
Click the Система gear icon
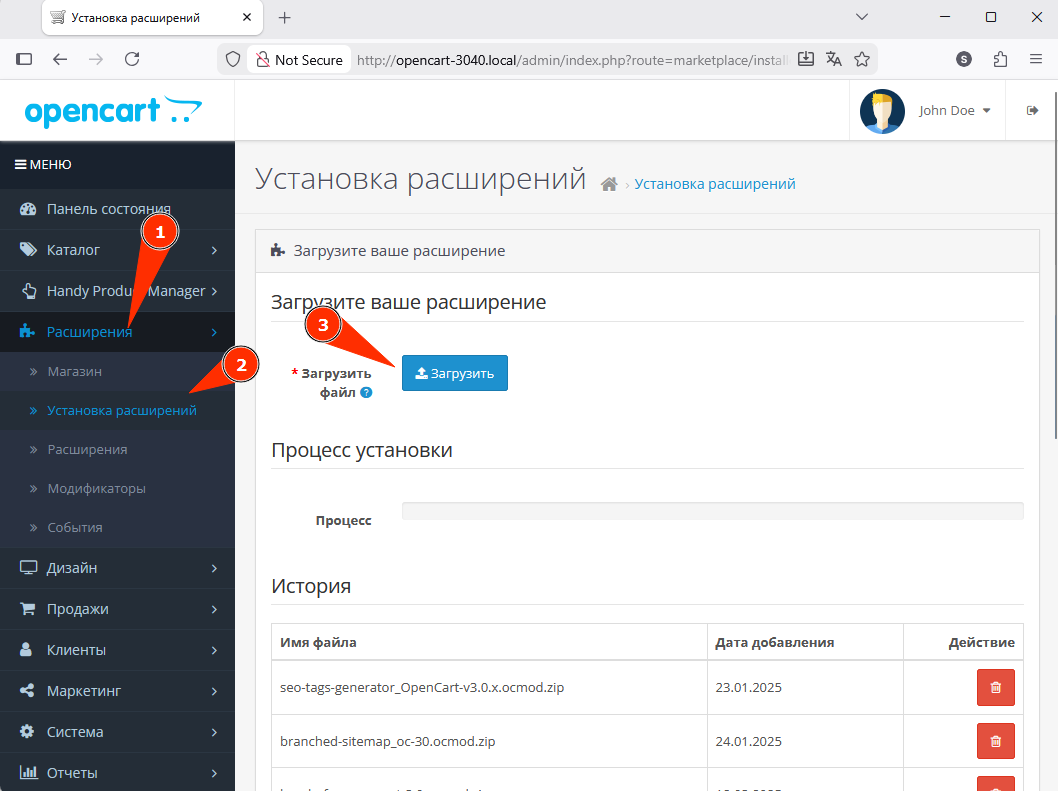pos(27,732)
